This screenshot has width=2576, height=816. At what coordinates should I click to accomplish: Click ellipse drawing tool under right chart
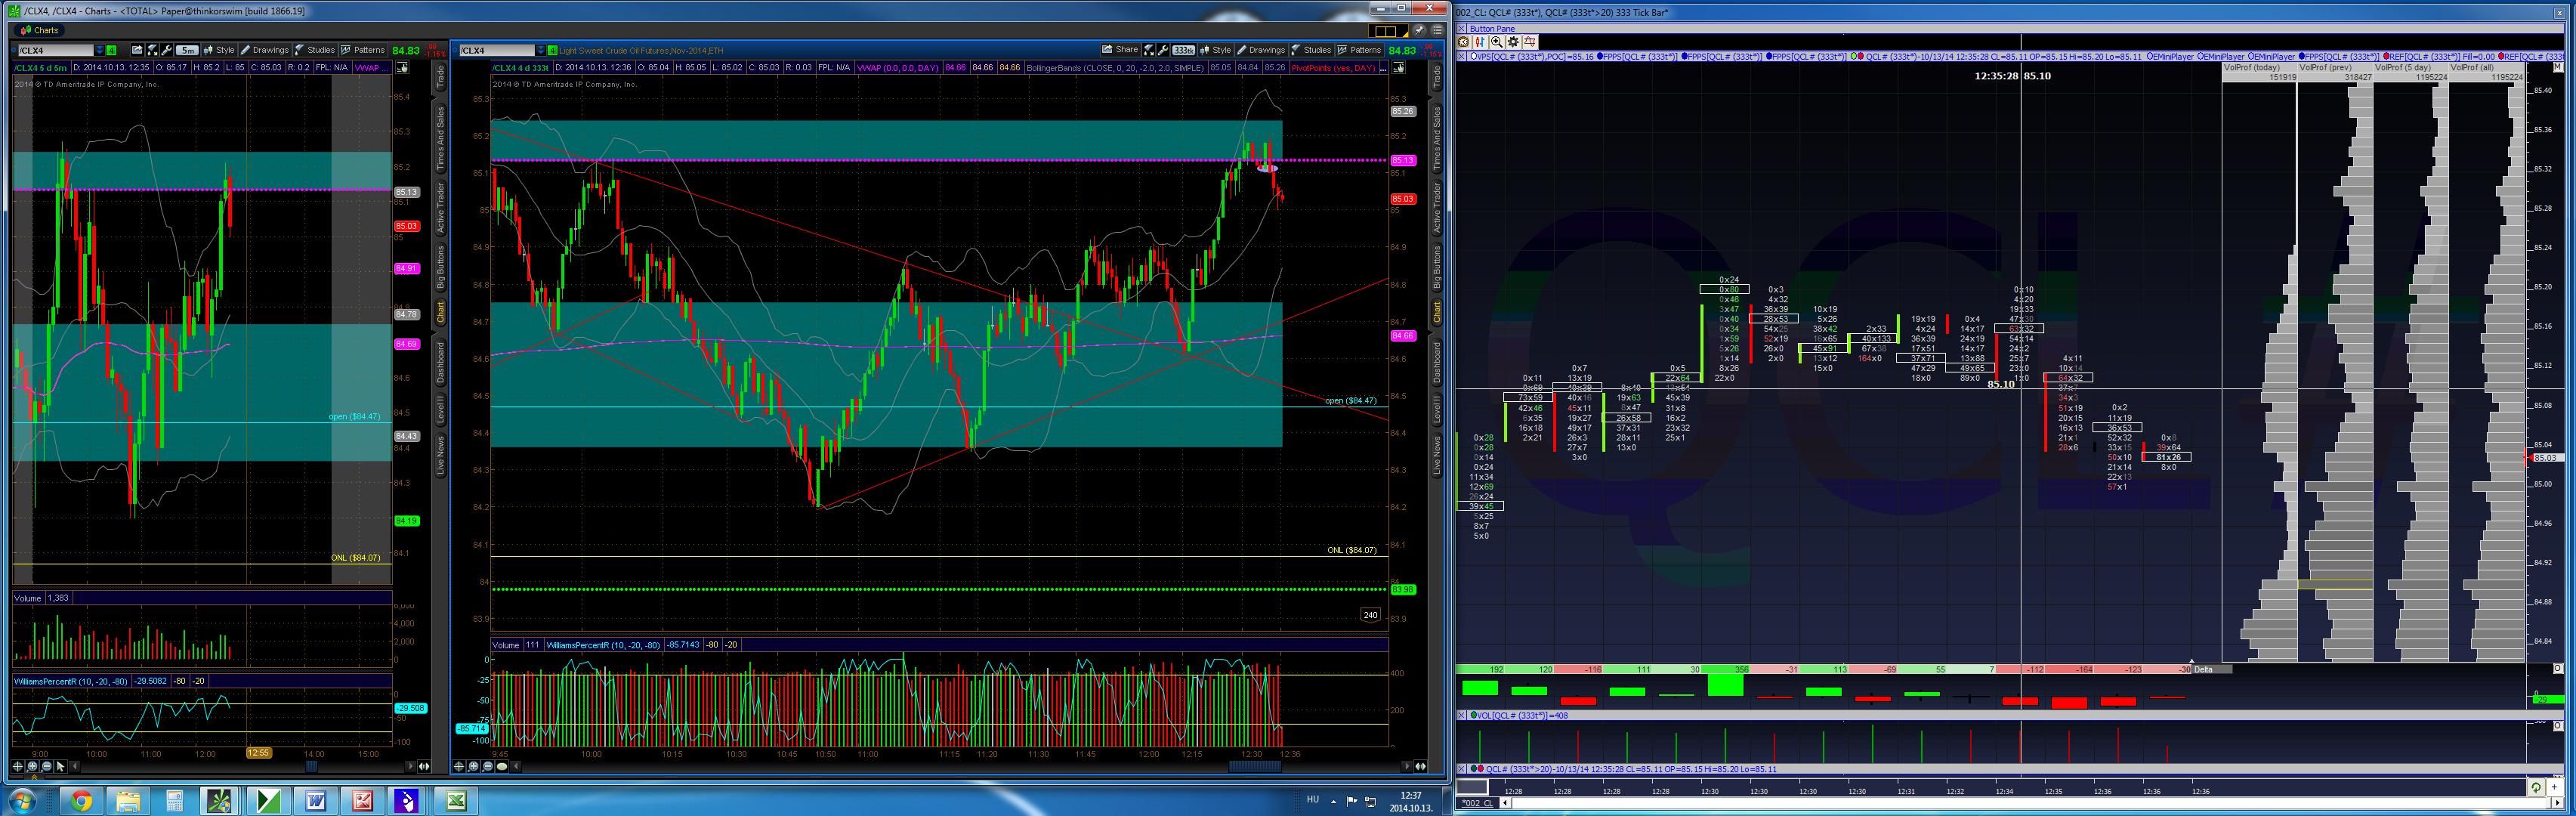click(502, 767)
